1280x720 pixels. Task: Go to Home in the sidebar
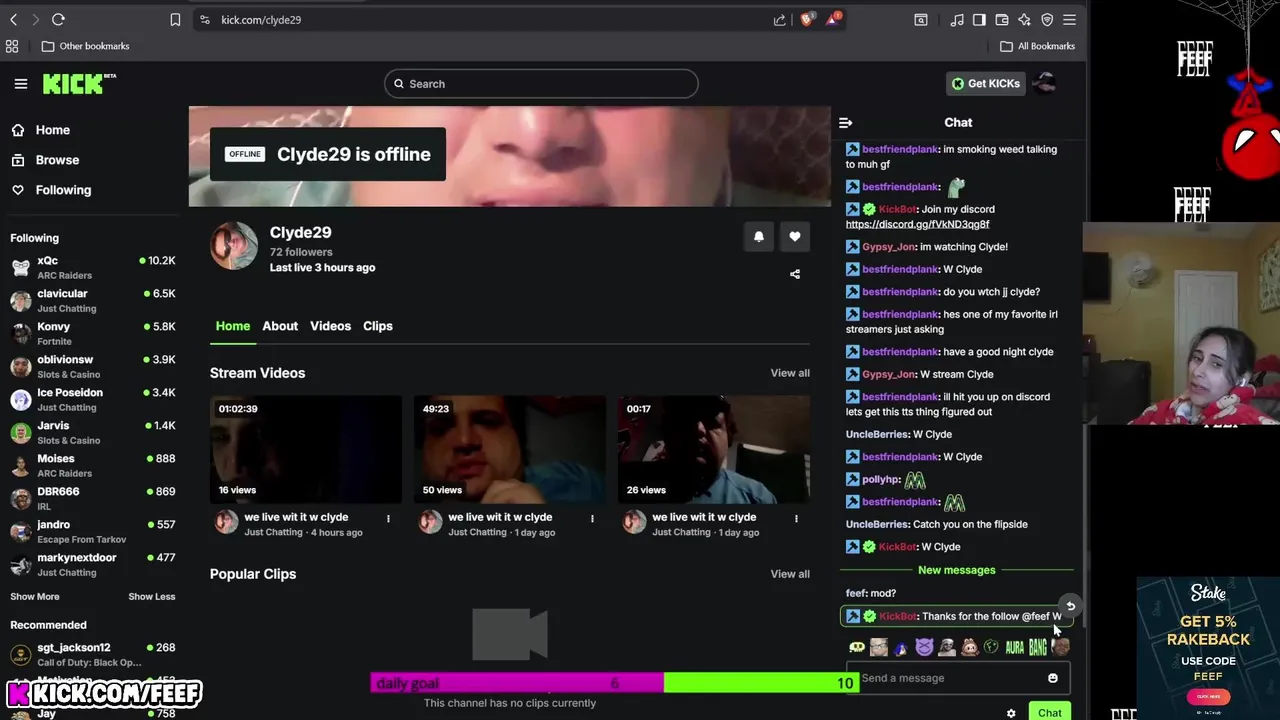(41, 130)
